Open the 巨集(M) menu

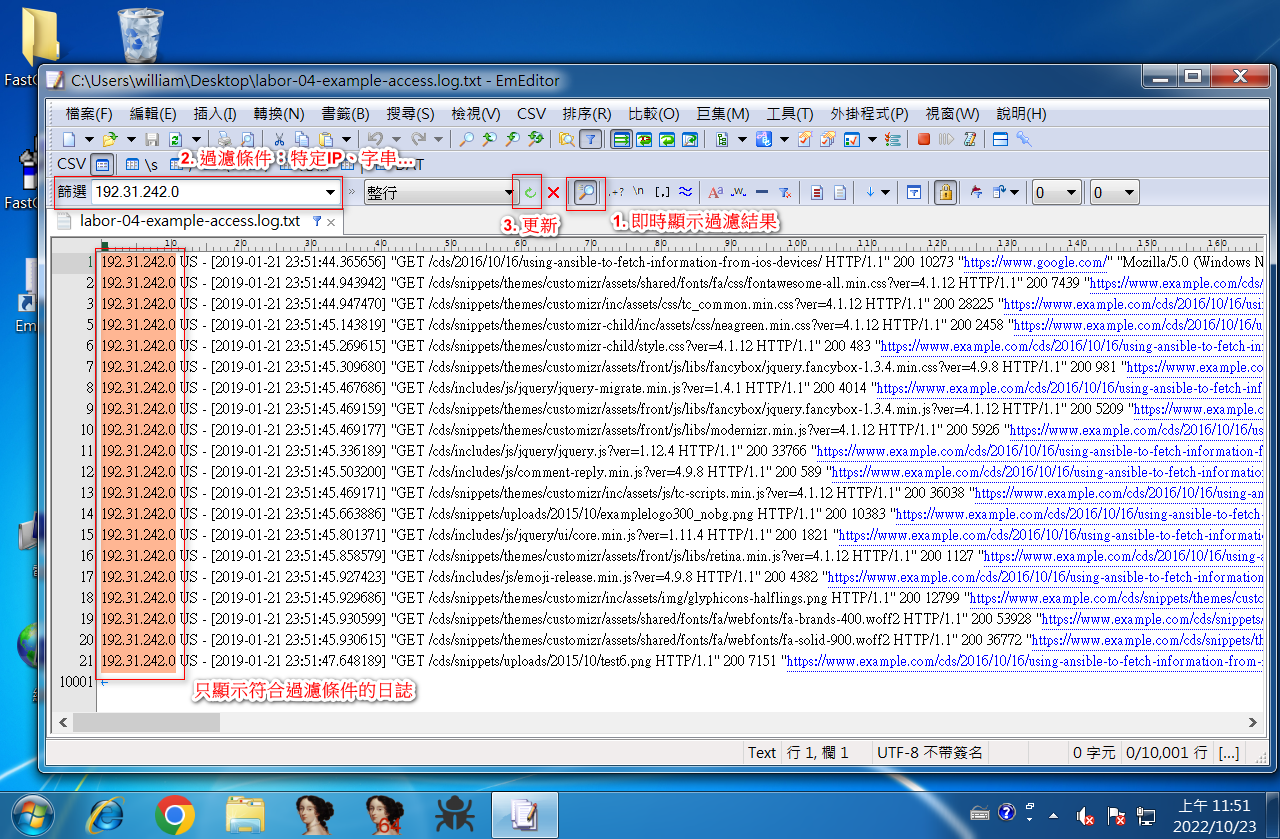(723, 114)
